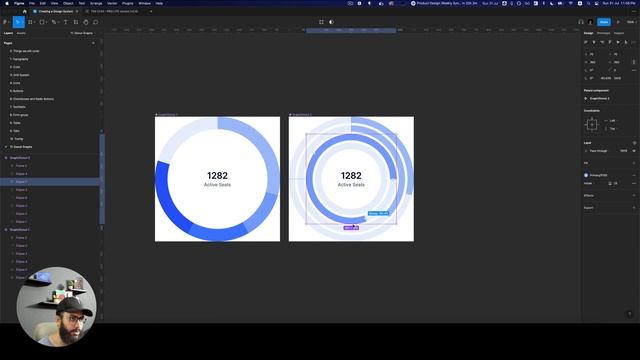Toggle layer visibility eye in Layer section

(634, 151)
